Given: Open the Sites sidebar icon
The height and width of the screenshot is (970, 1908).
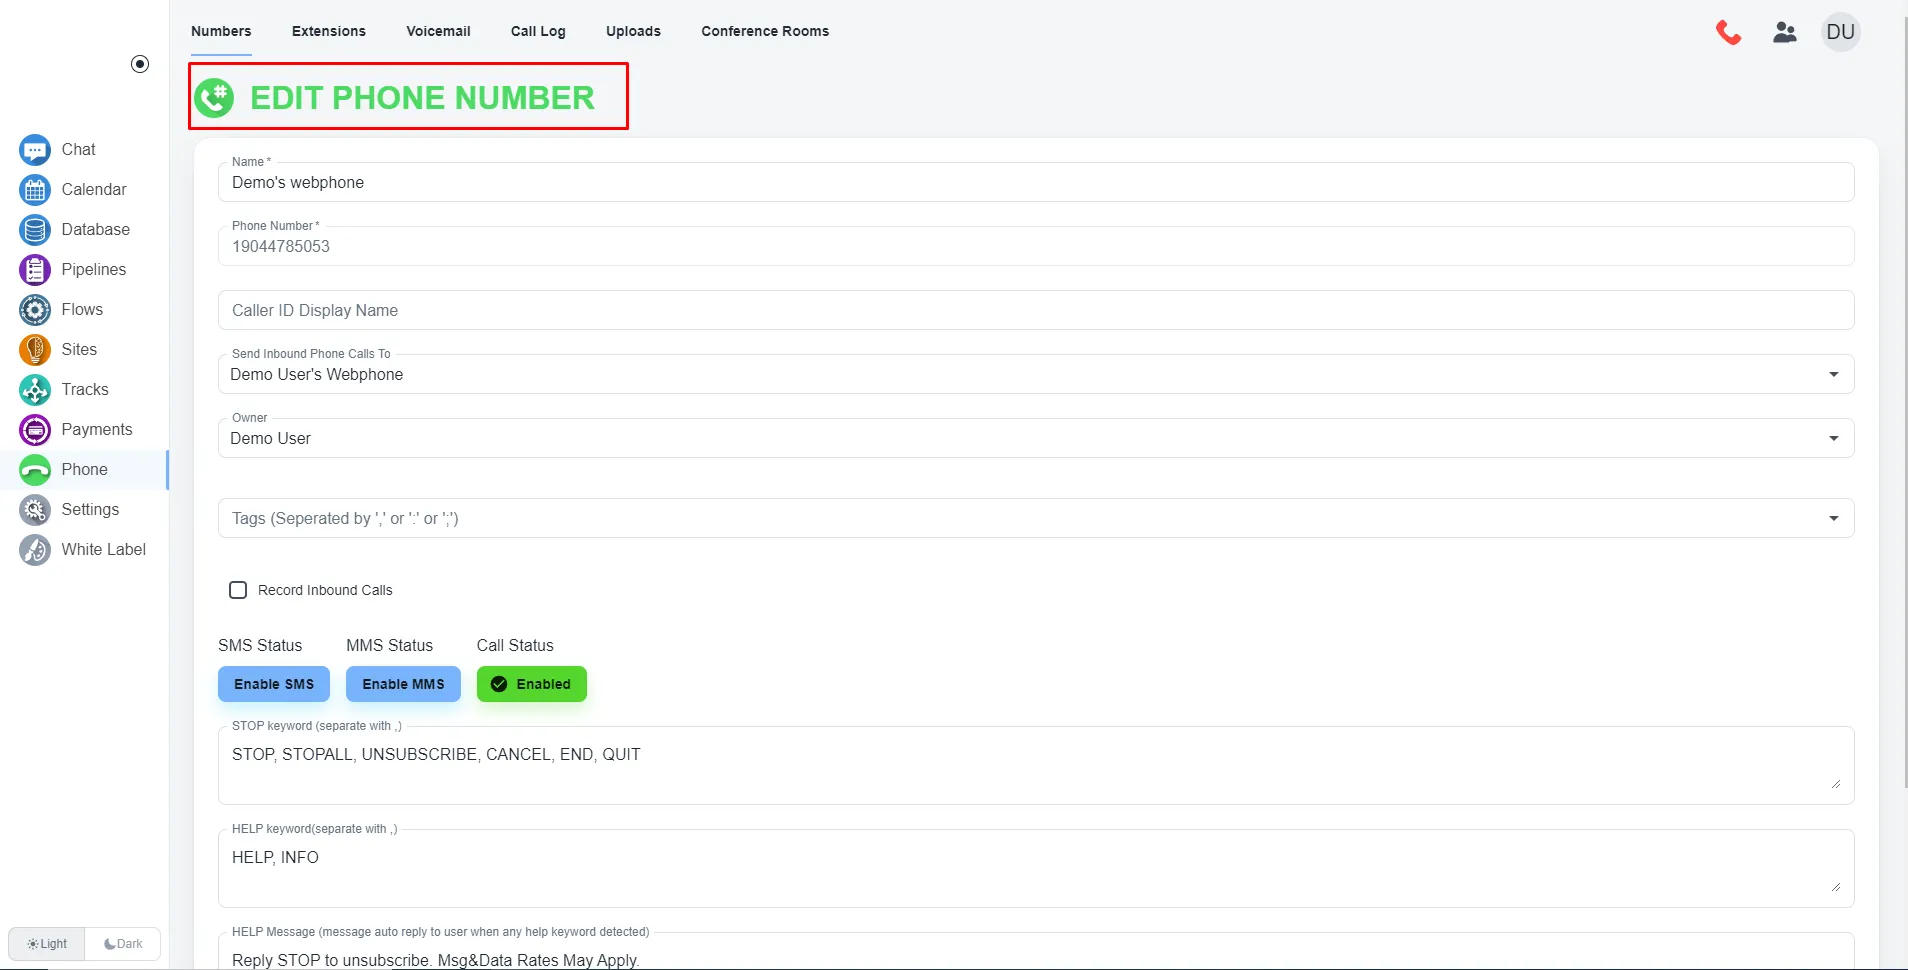Looking at the screenshot, I should click(35, 350).
